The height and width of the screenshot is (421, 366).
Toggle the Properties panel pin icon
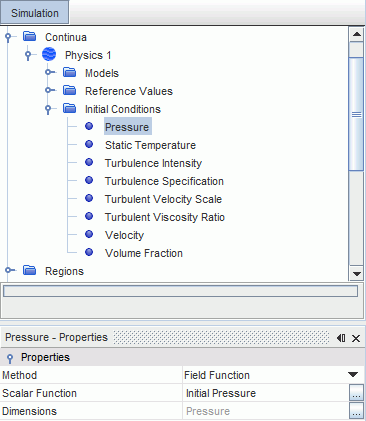pos(341,338)
